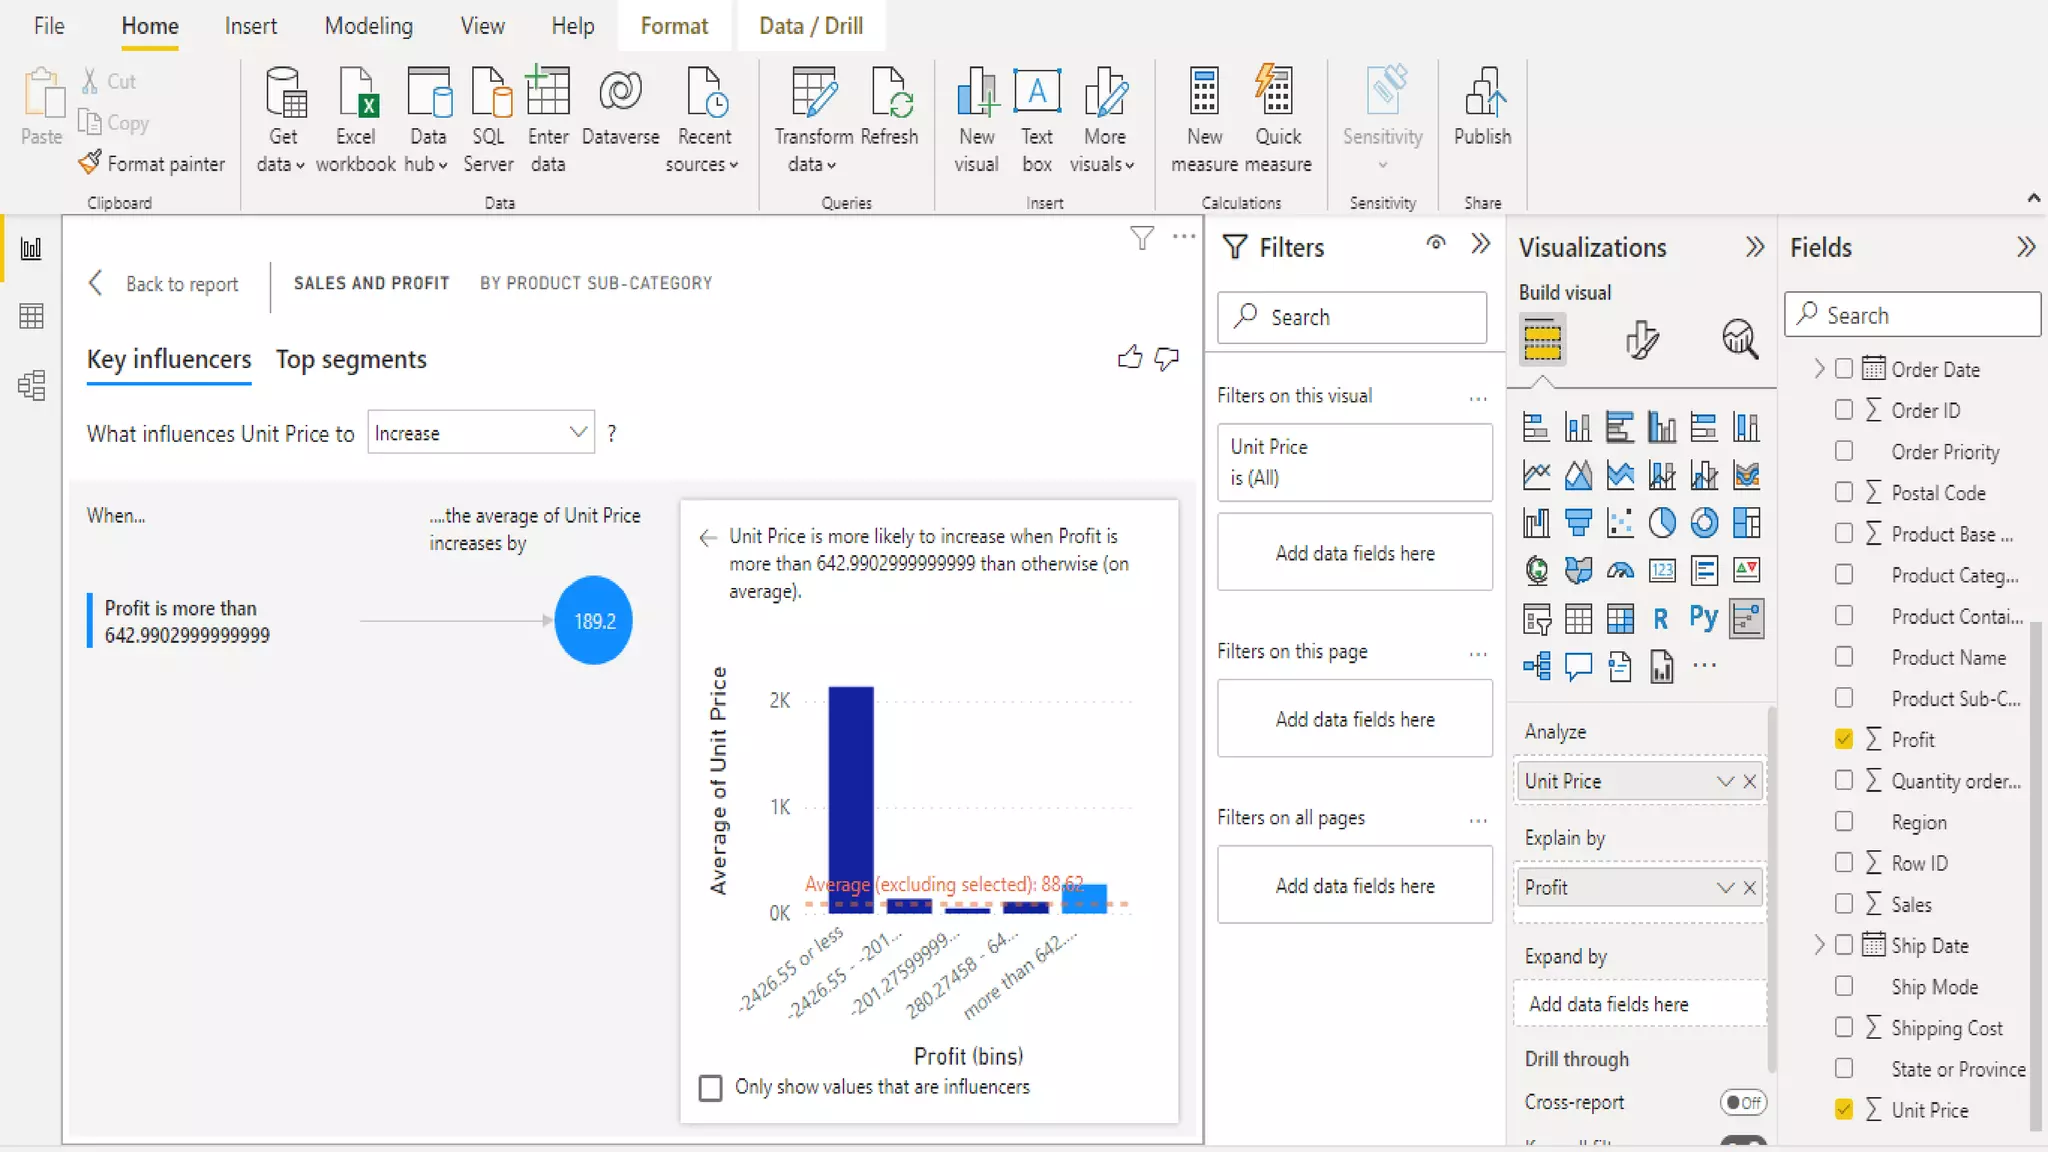This screenshot has height=1152, width=2048.
Task: Collapse the Visualizations pane with chevrons
Action: coord(1754,247)
